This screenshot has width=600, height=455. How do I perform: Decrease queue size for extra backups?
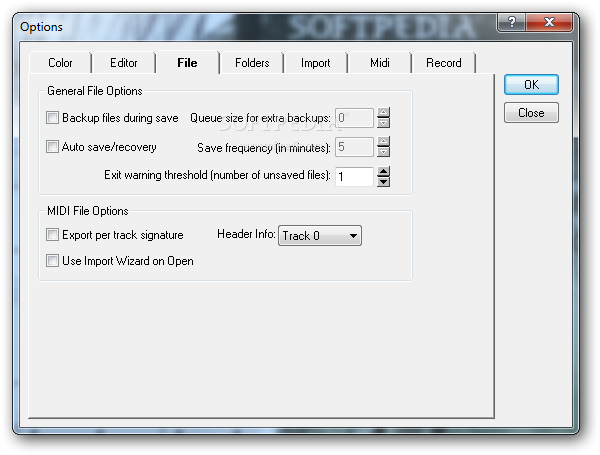pos(383,123)
